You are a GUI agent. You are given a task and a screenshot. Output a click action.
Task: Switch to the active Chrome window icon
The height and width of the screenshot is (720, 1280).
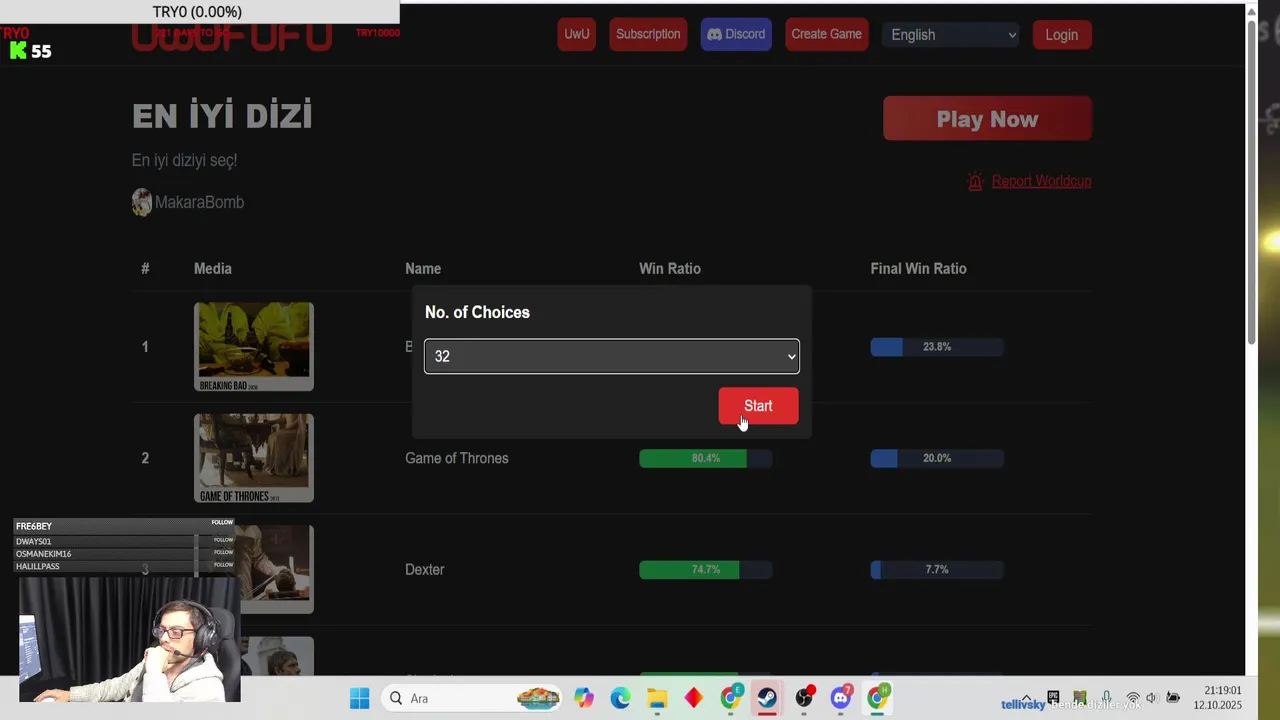[878, 697]
